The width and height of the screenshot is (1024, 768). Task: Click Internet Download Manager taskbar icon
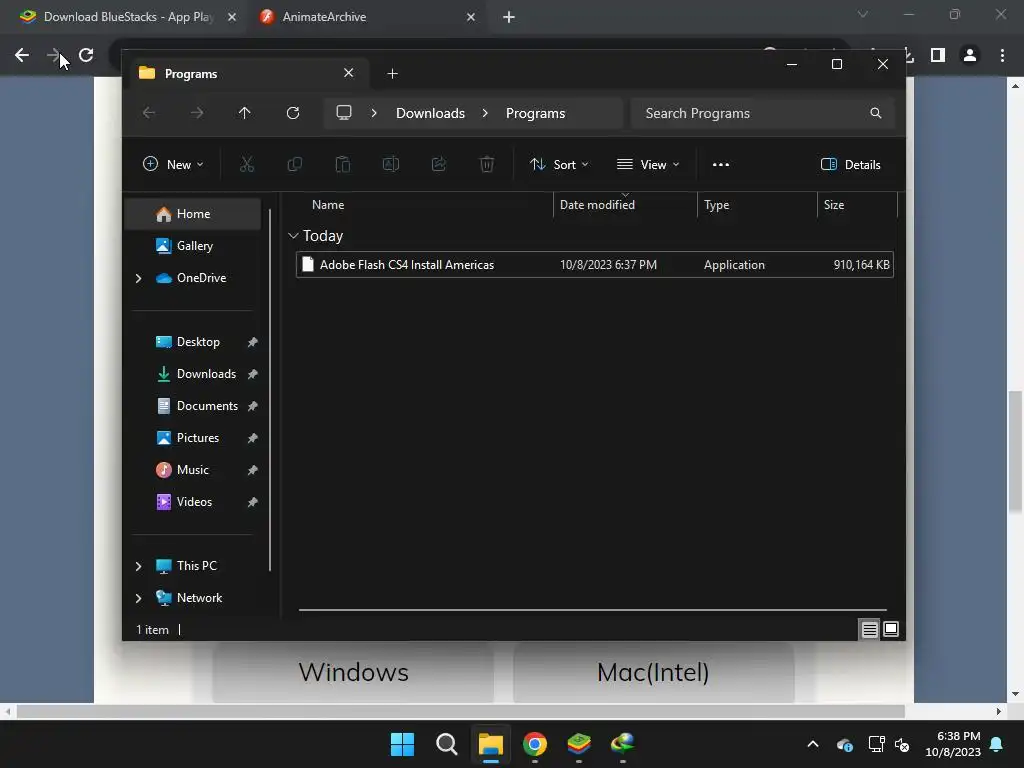[x=623, y=744]
